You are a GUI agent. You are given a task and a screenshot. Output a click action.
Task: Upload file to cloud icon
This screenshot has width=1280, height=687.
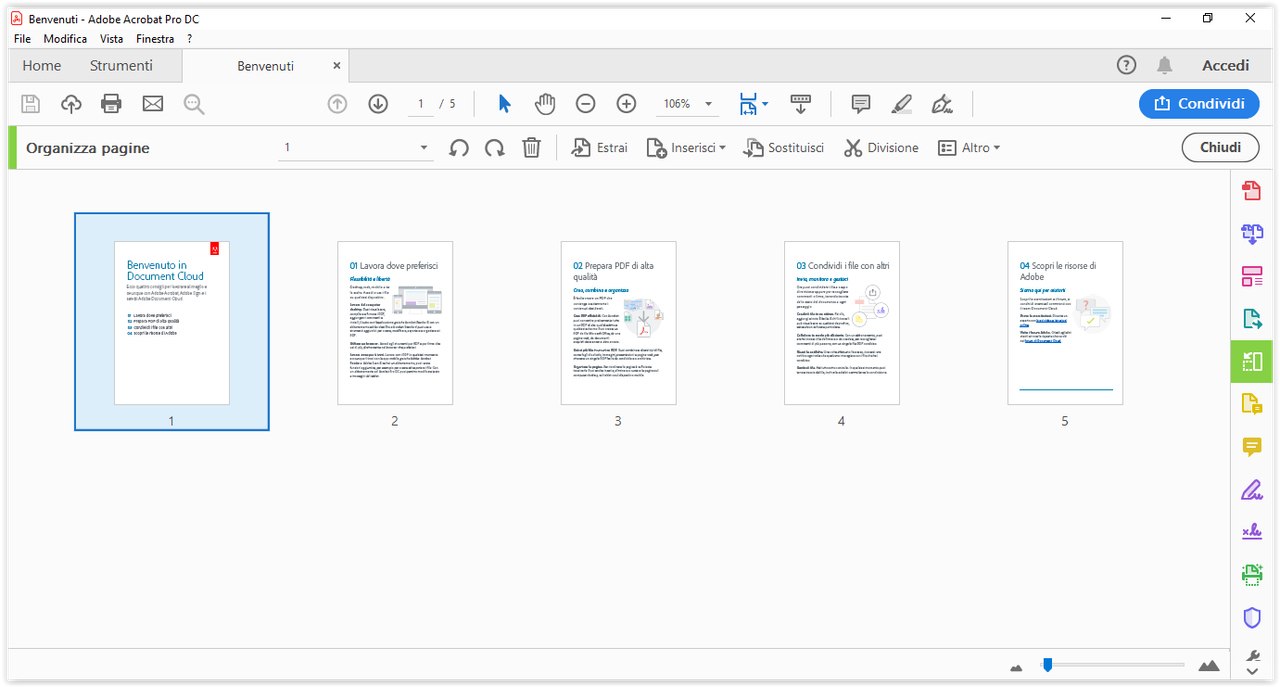(x=71, y=104)
